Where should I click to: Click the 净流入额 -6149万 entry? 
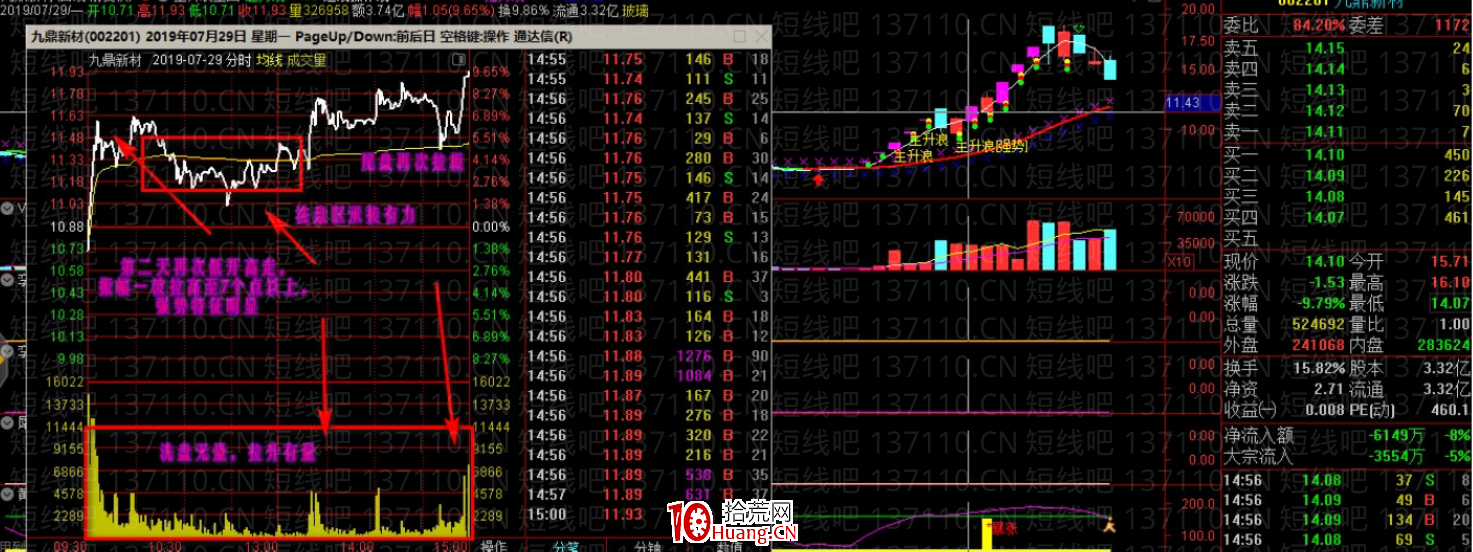(1347, 435)
